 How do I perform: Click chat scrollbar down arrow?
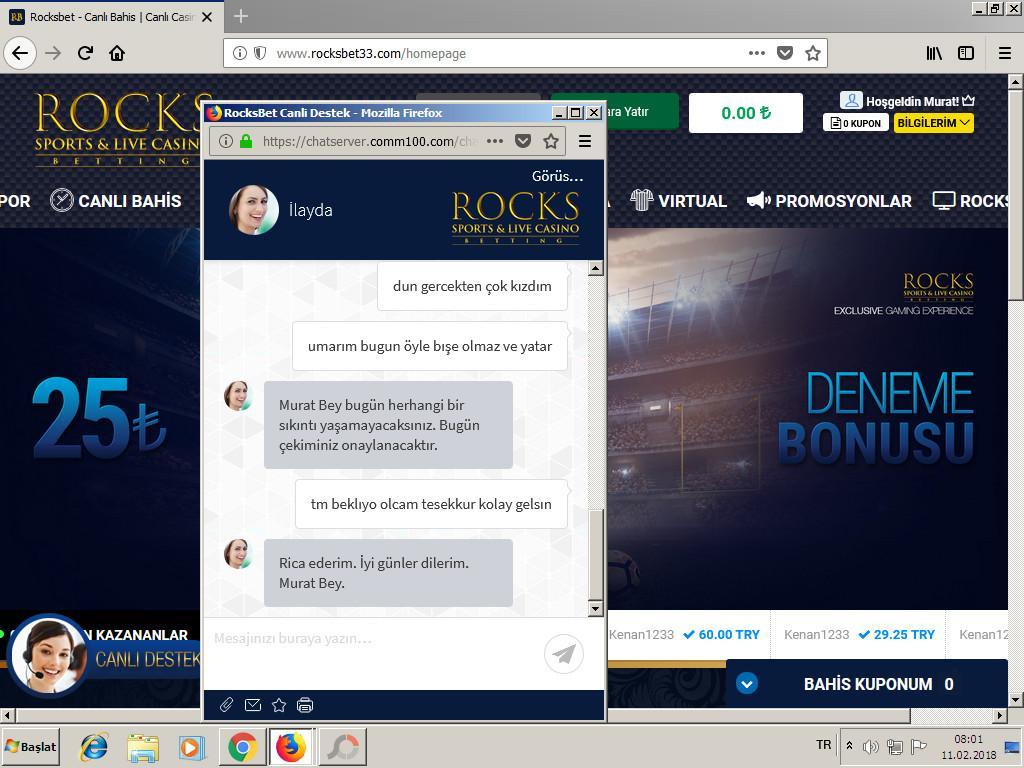[595, 609]
